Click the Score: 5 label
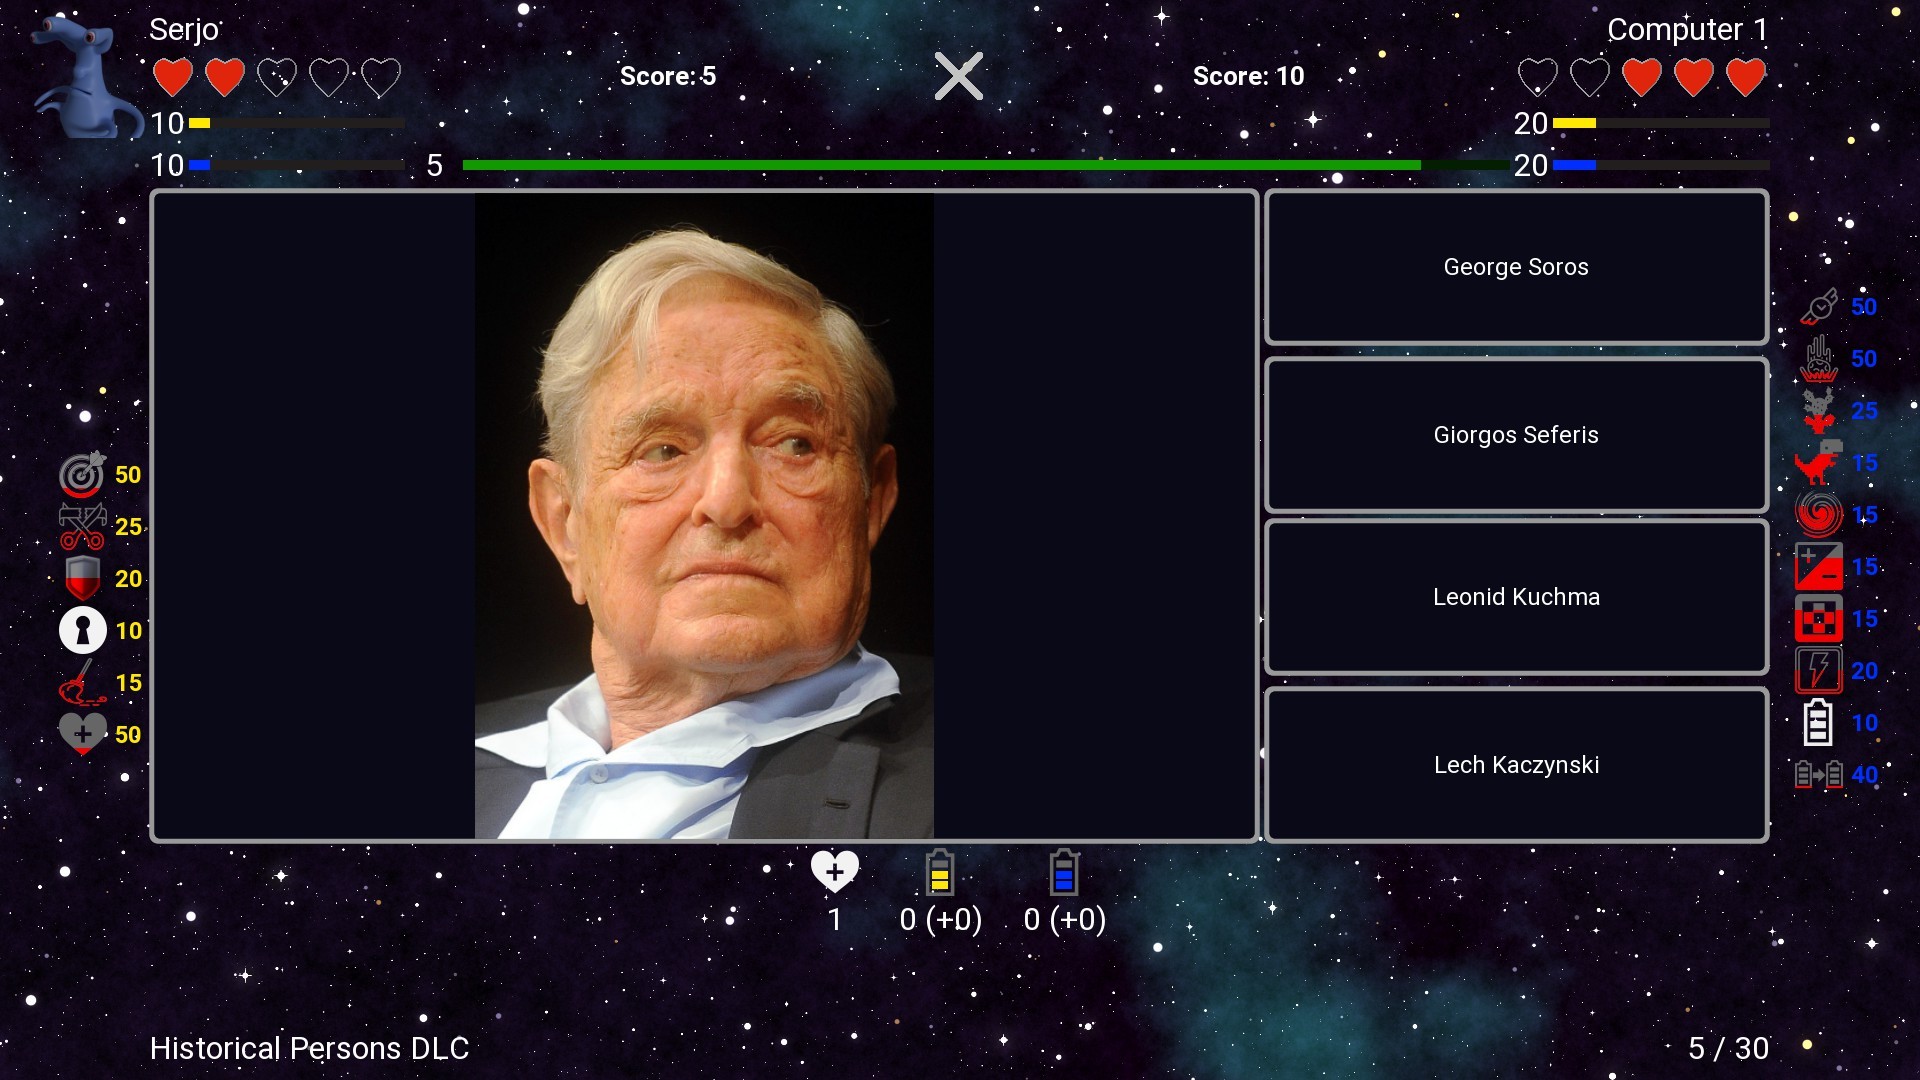The width and height of the screenshot is (1920, 1080). (x=668, y=76)
